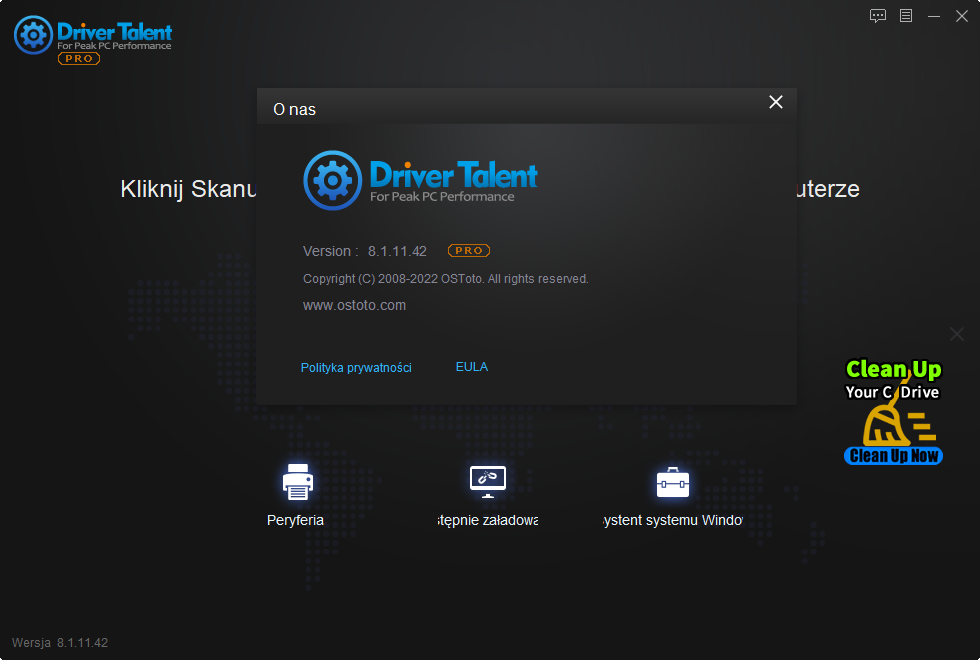Open the main menu list icon
980x660 pixels.
point(906,16)
